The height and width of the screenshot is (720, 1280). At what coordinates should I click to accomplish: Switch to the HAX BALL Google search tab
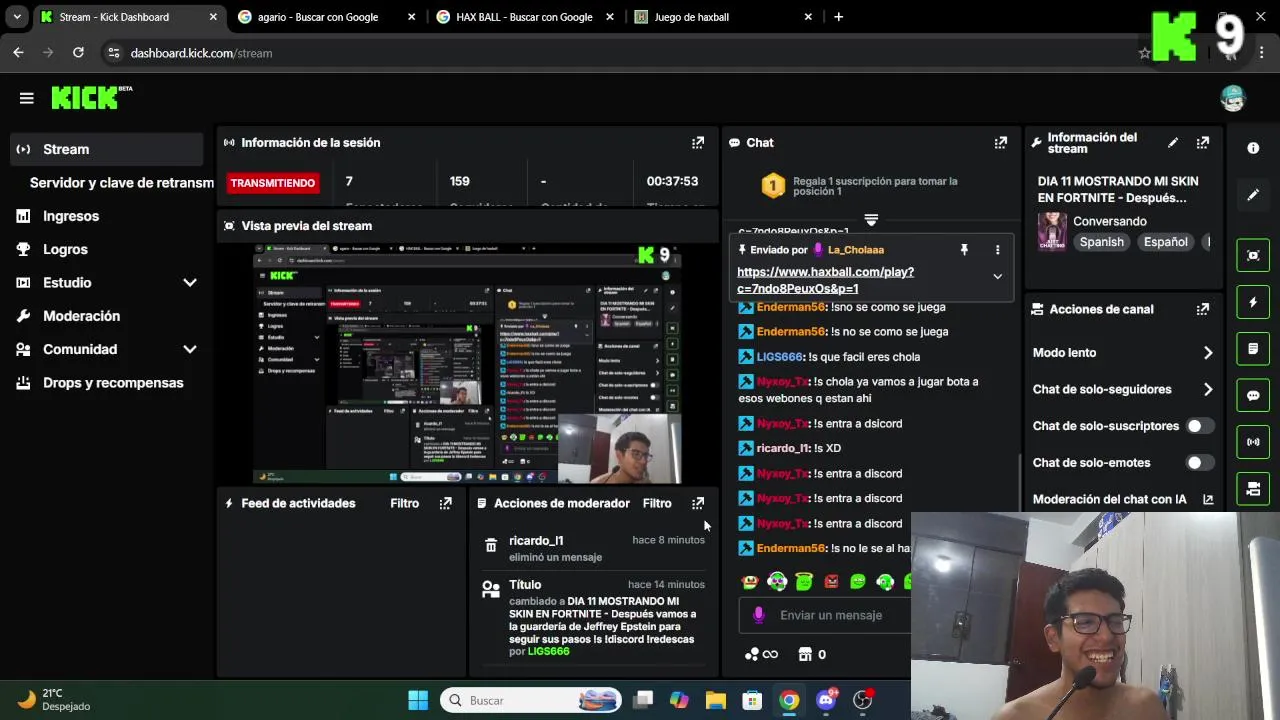point(524,17)
